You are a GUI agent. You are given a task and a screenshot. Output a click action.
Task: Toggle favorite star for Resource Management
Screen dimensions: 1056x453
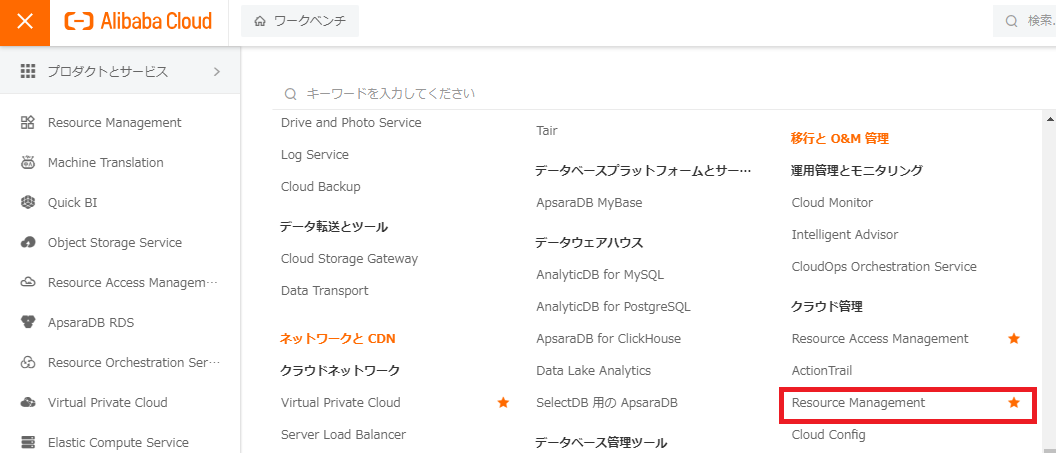click(x=1014, y=403)
